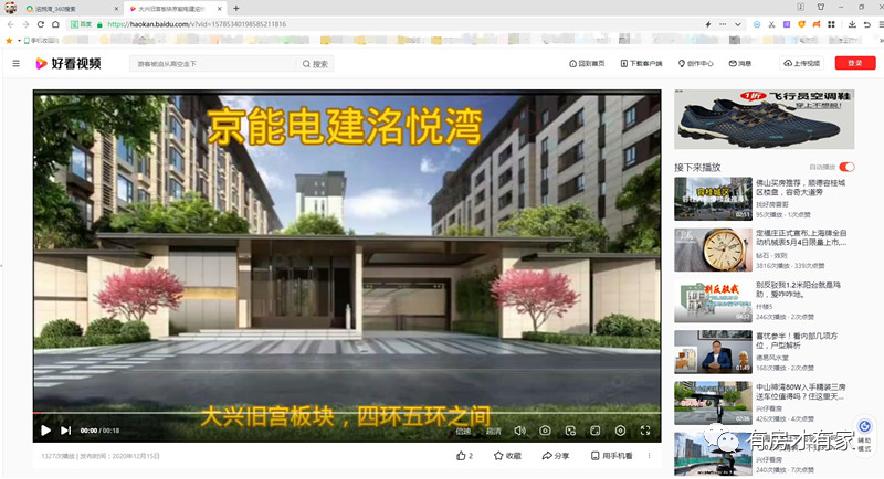
Task: Click the volume speaker icon in the player
Action: pyautogui.click(x=520, y=431)
